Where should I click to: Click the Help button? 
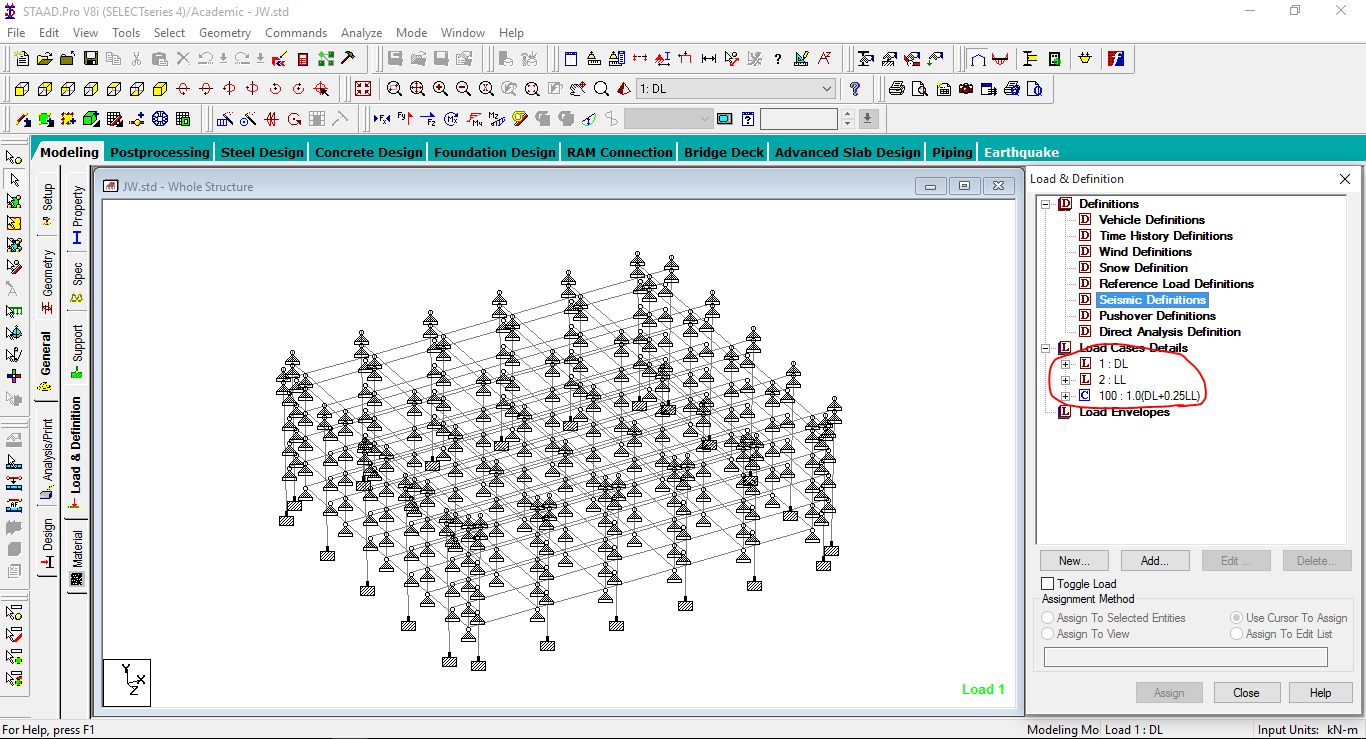click(1320, 692)
